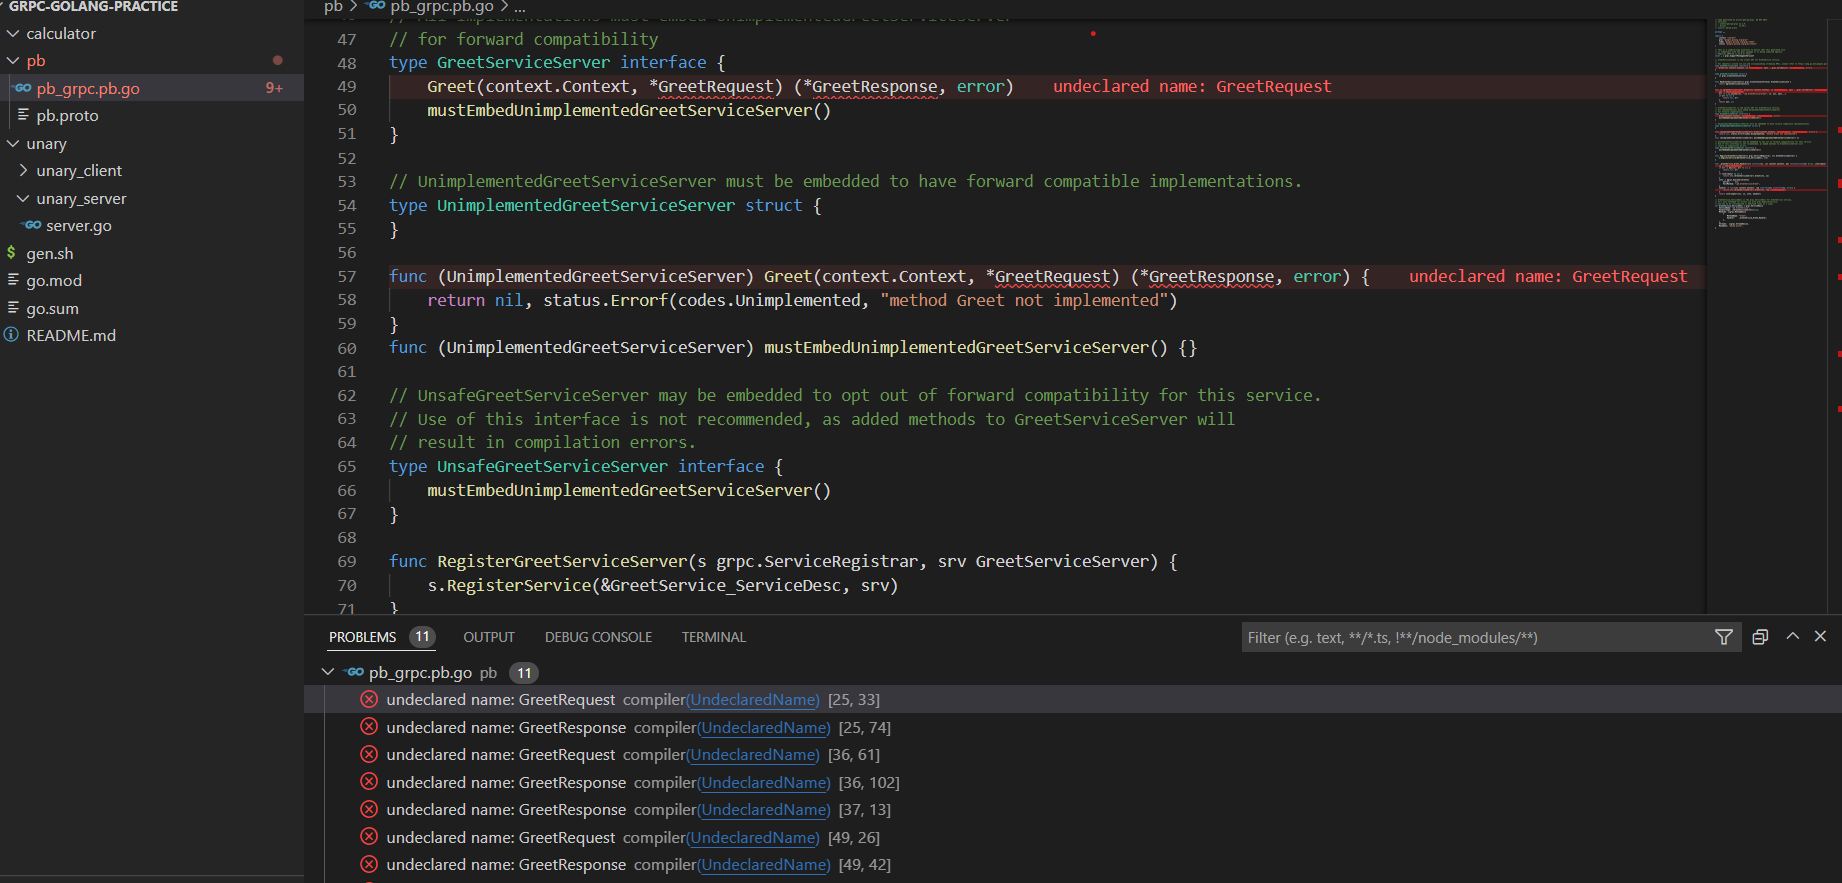The image size is (1842, 883).
Task: Maximize panel with the chevron up icon
Action: tap(1793, 636)
